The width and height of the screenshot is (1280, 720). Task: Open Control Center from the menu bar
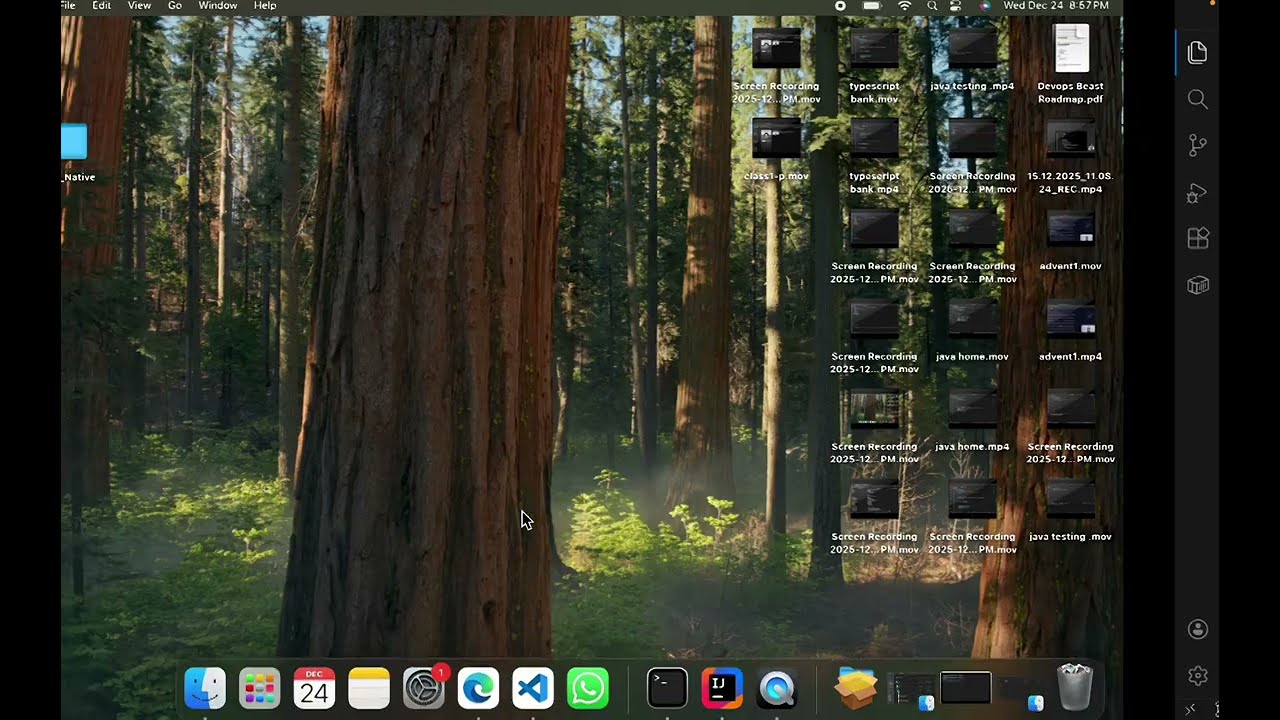tap(956, 6)
